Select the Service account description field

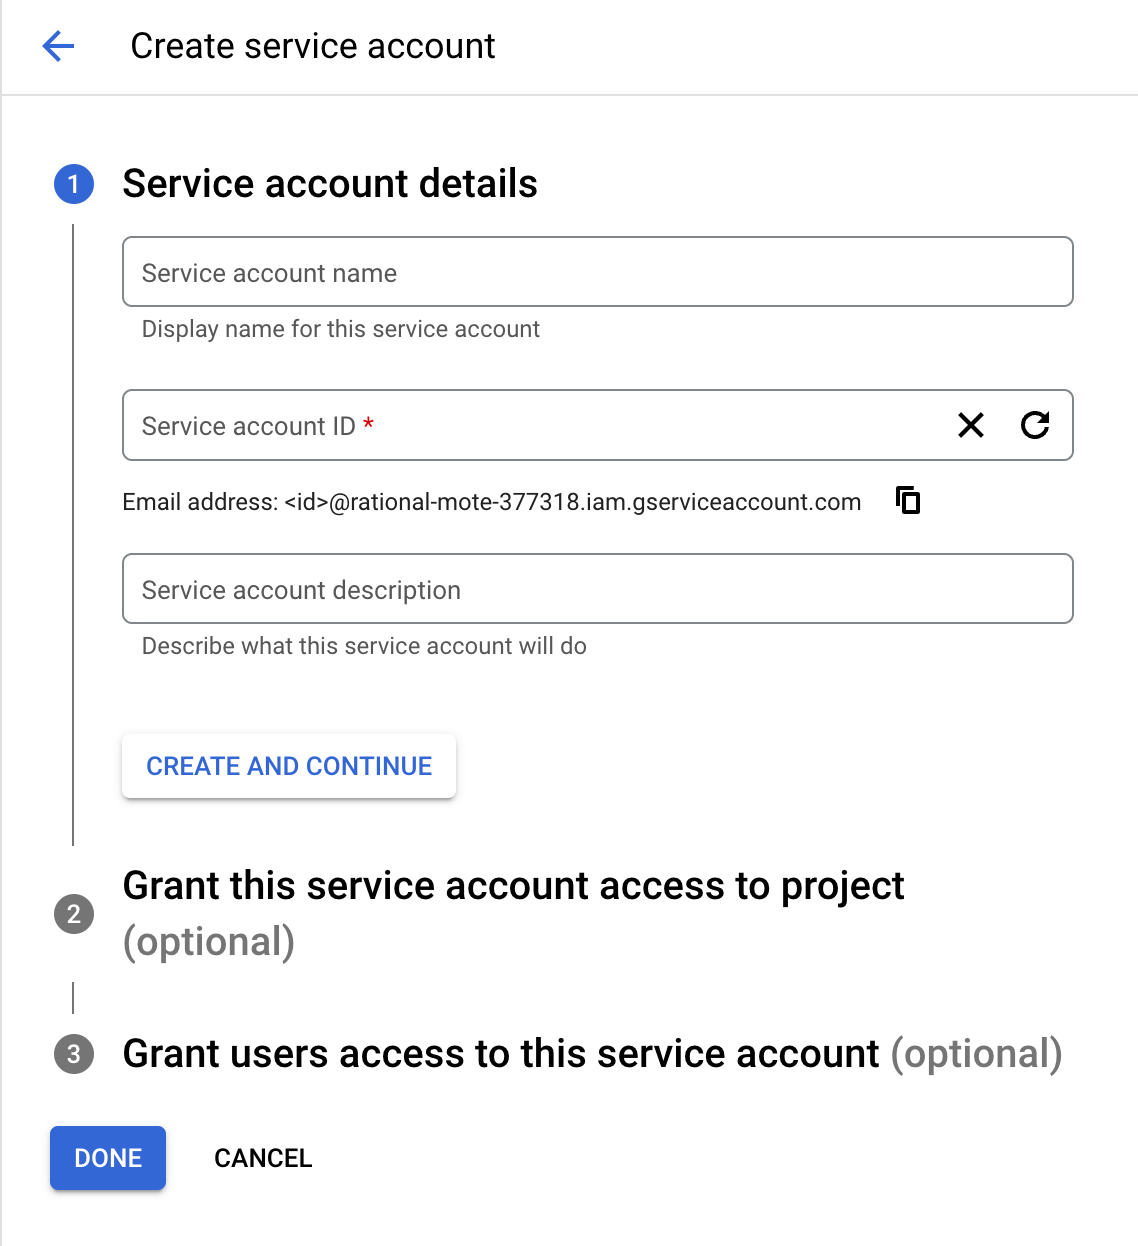597,589
